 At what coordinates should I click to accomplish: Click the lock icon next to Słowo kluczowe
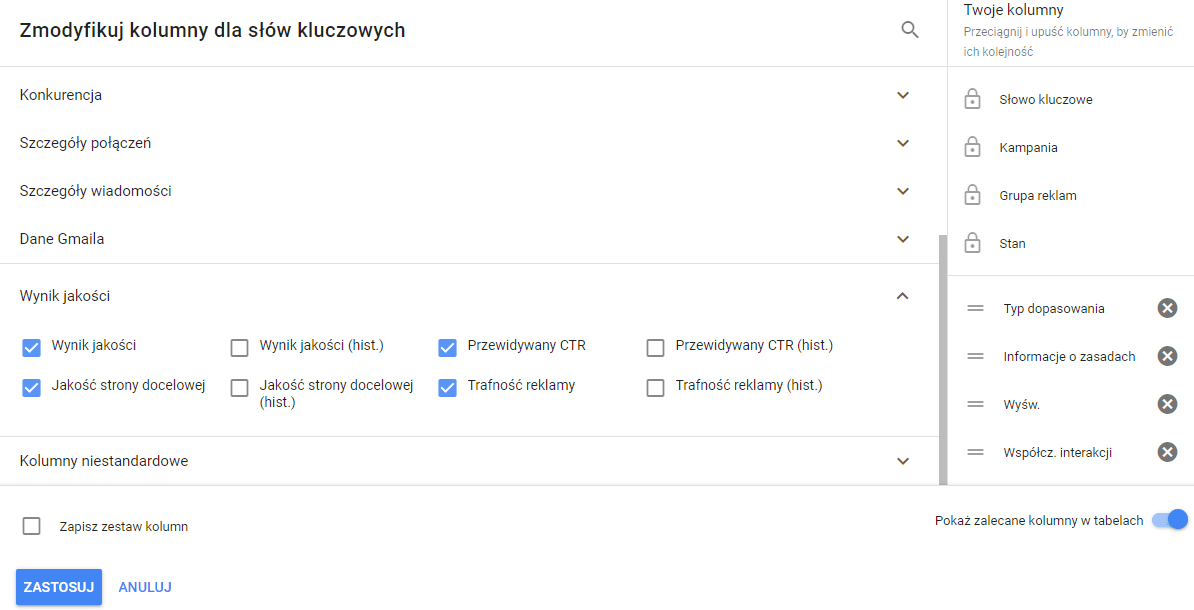971,99
